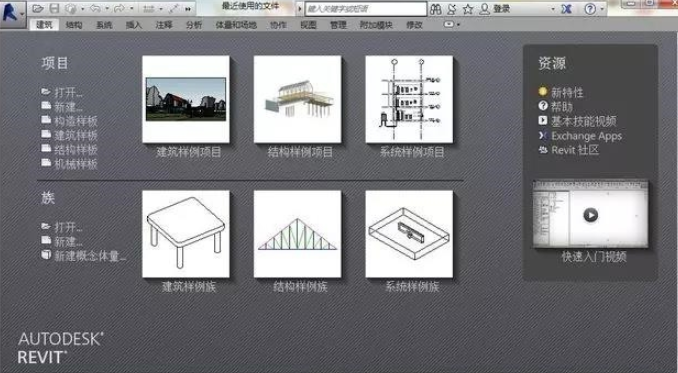The height and width of the screenshot is (373, 678).
Task: Switch to the 结构 ribbon tab
Action: (74, 25)
